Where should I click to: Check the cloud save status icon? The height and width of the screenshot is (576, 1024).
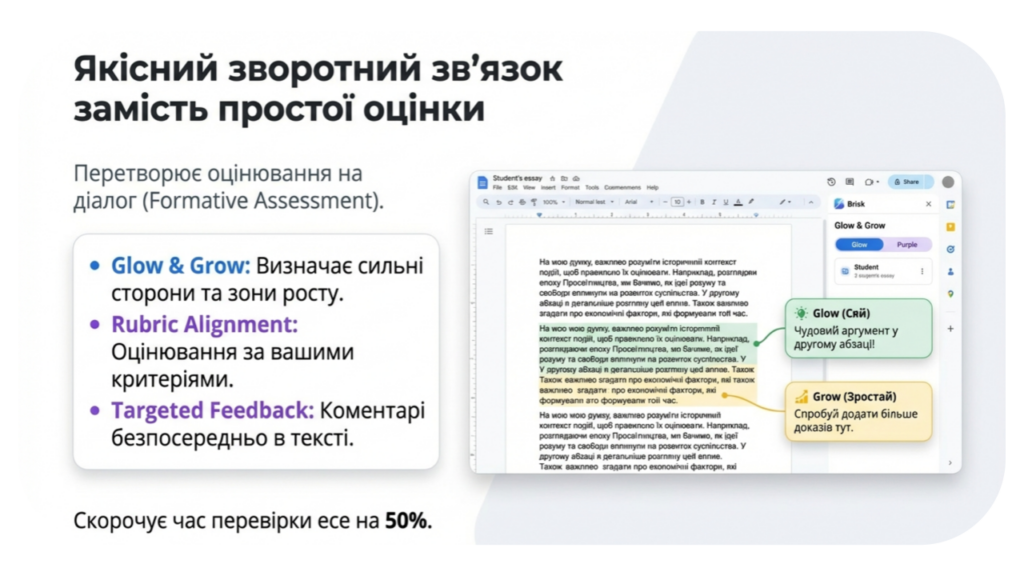pyautogui.click(x=576, y=178)
